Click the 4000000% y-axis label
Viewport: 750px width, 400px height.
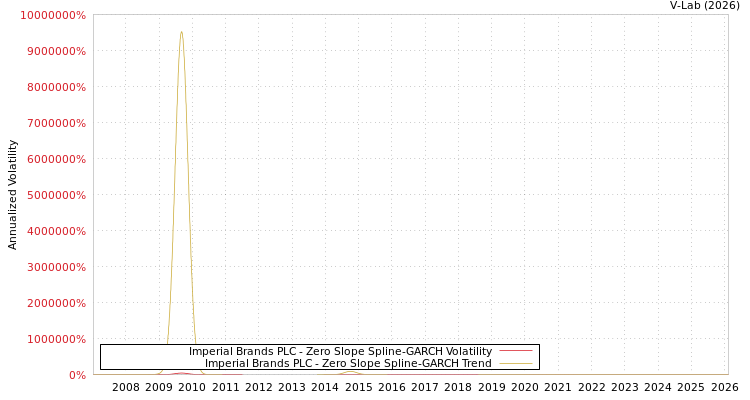pos(56,231)
